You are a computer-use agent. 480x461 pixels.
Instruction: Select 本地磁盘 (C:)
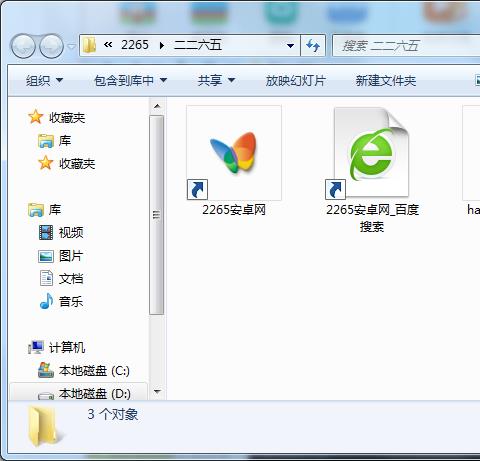(94, 370)
